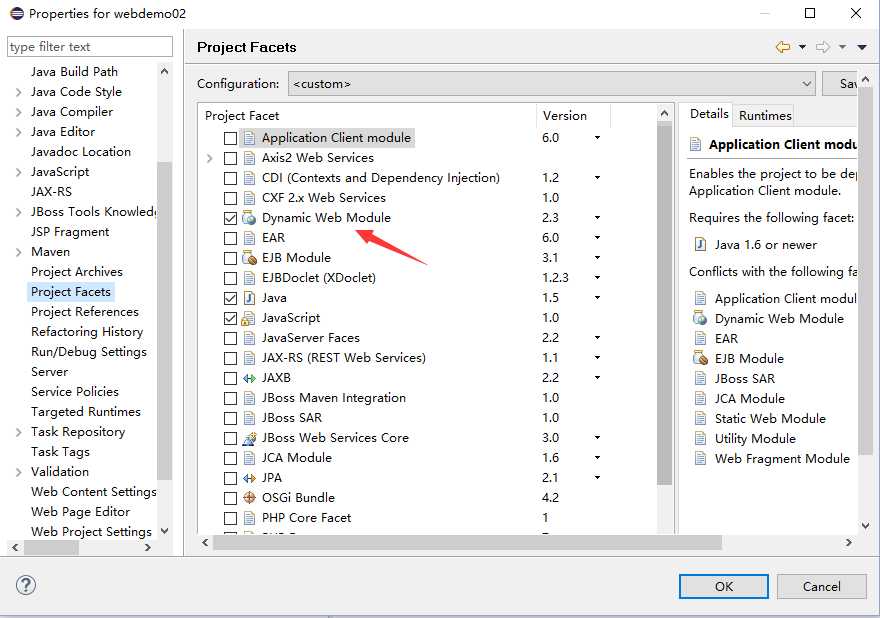Click details pane scroll down arrow
The height and width of the screenshot is (618, 880).
click(x=865, y=526)
